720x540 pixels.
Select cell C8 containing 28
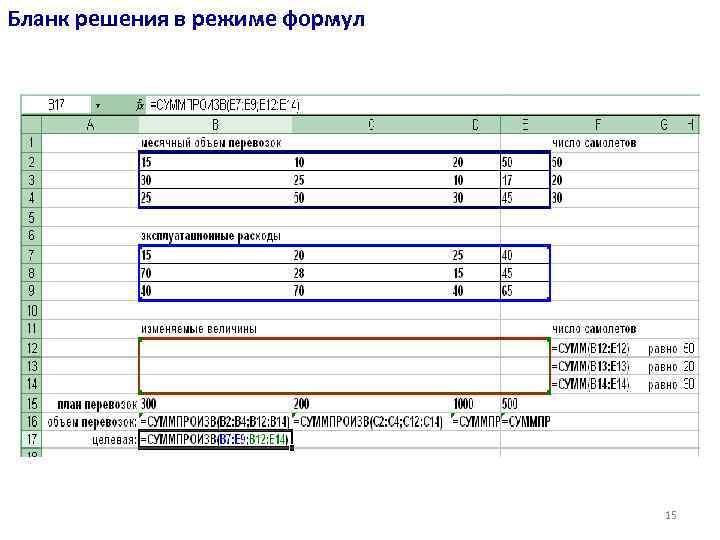(x=371, y=273)
